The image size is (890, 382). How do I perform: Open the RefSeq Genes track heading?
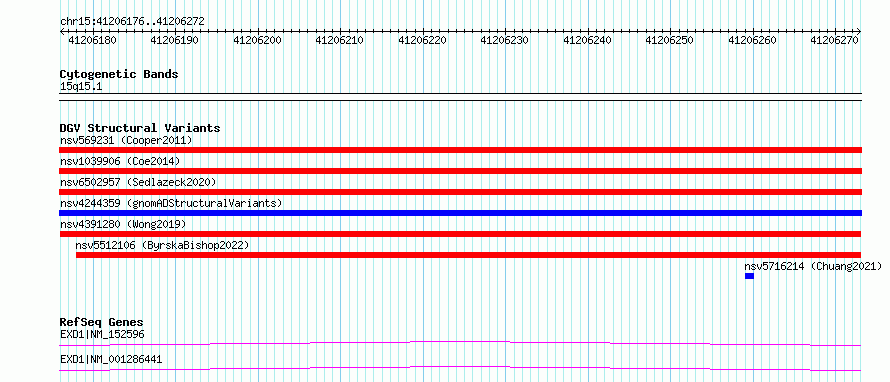tap(101, 323)
